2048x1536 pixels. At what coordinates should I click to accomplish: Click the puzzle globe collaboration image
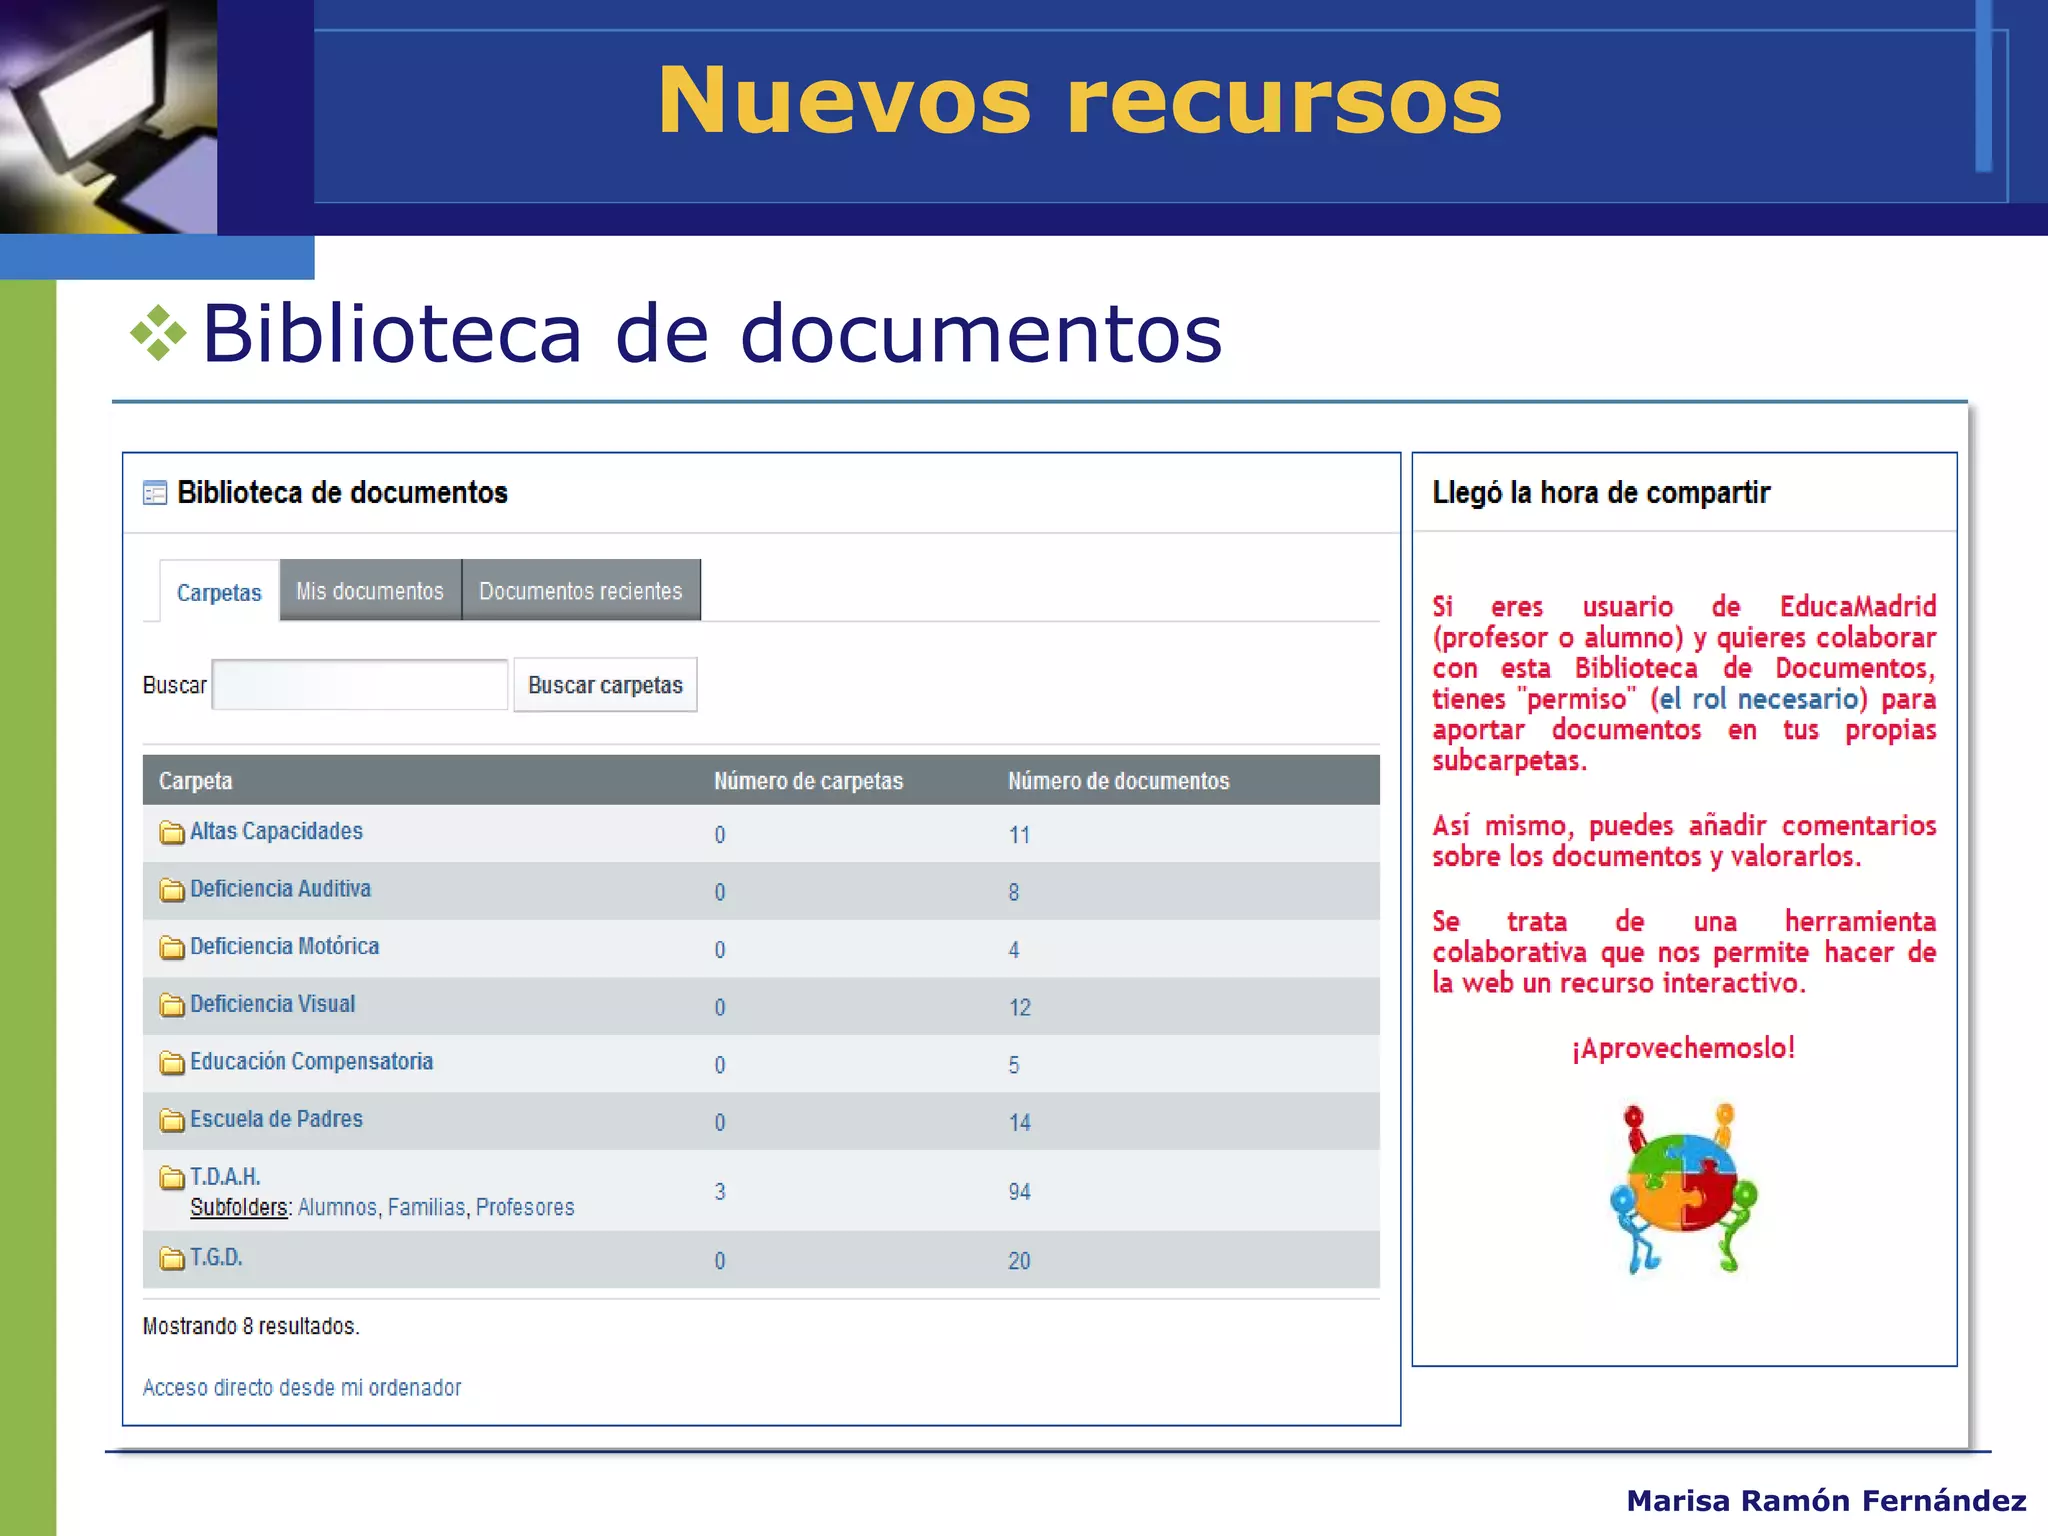(x=1683, y=1188)
